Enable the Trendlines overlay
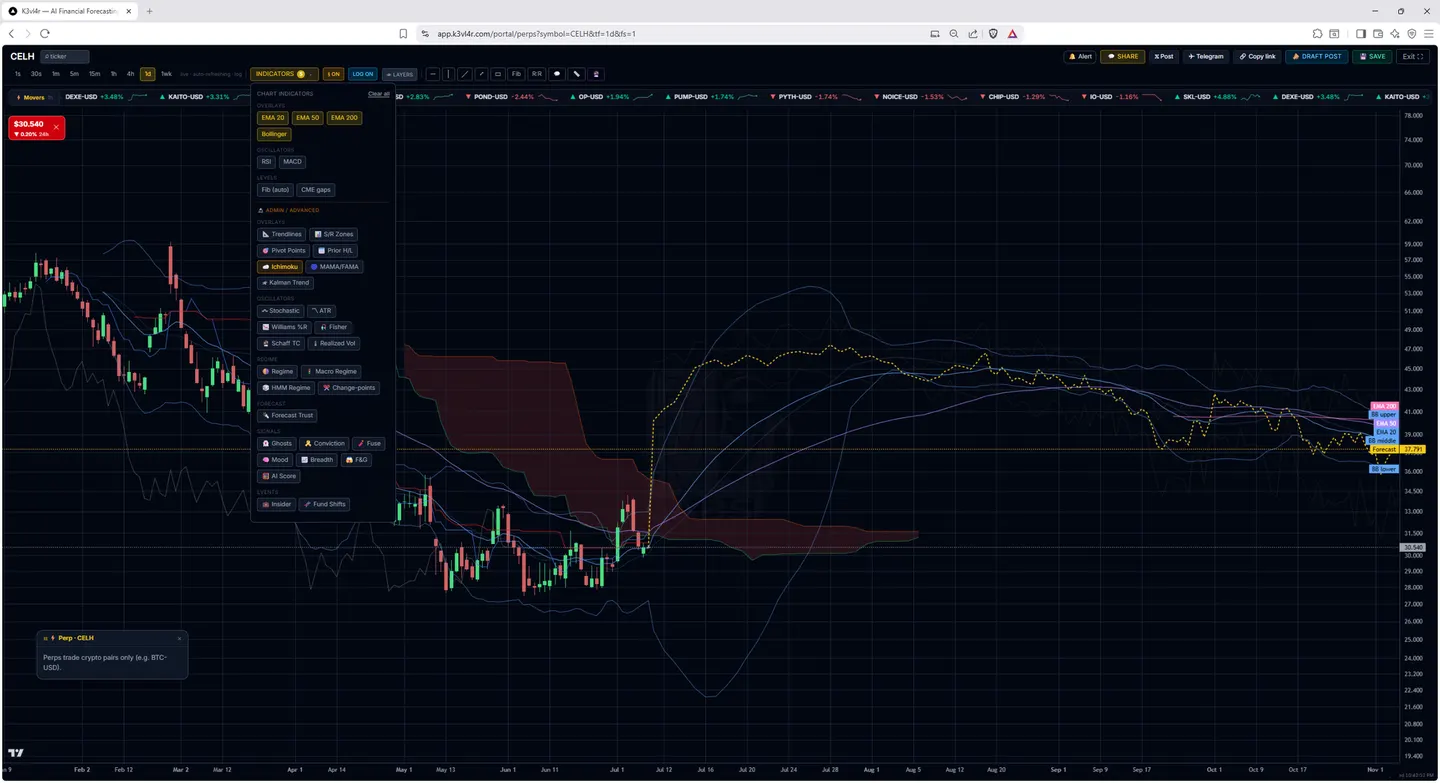This screenshot has width=1440, height=783. pyautogui.click(x=281, y=234)
